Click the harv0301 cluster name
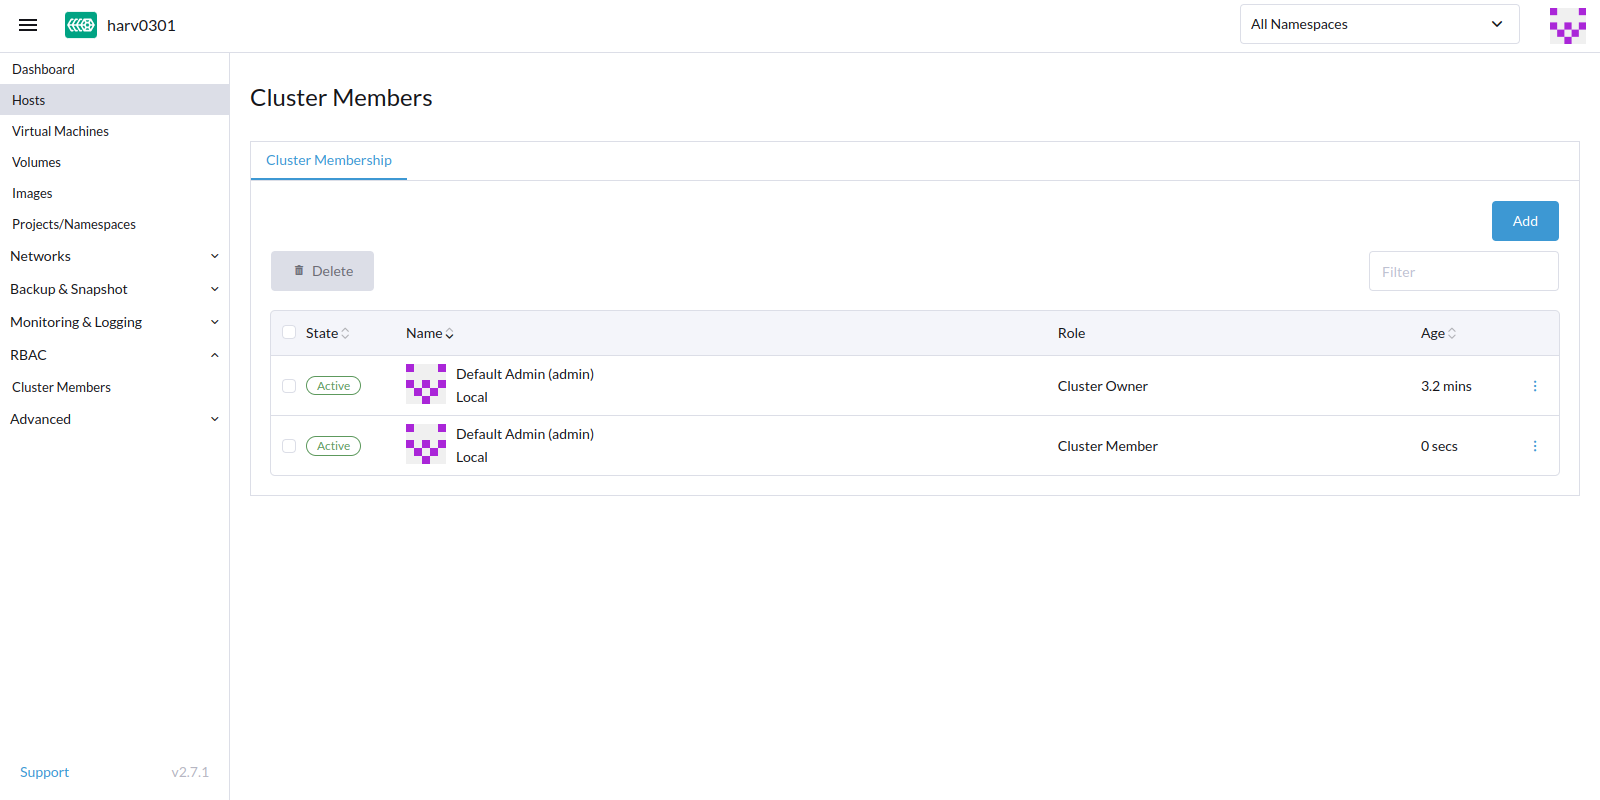The image size is (1600, 800). click(141, 25)
